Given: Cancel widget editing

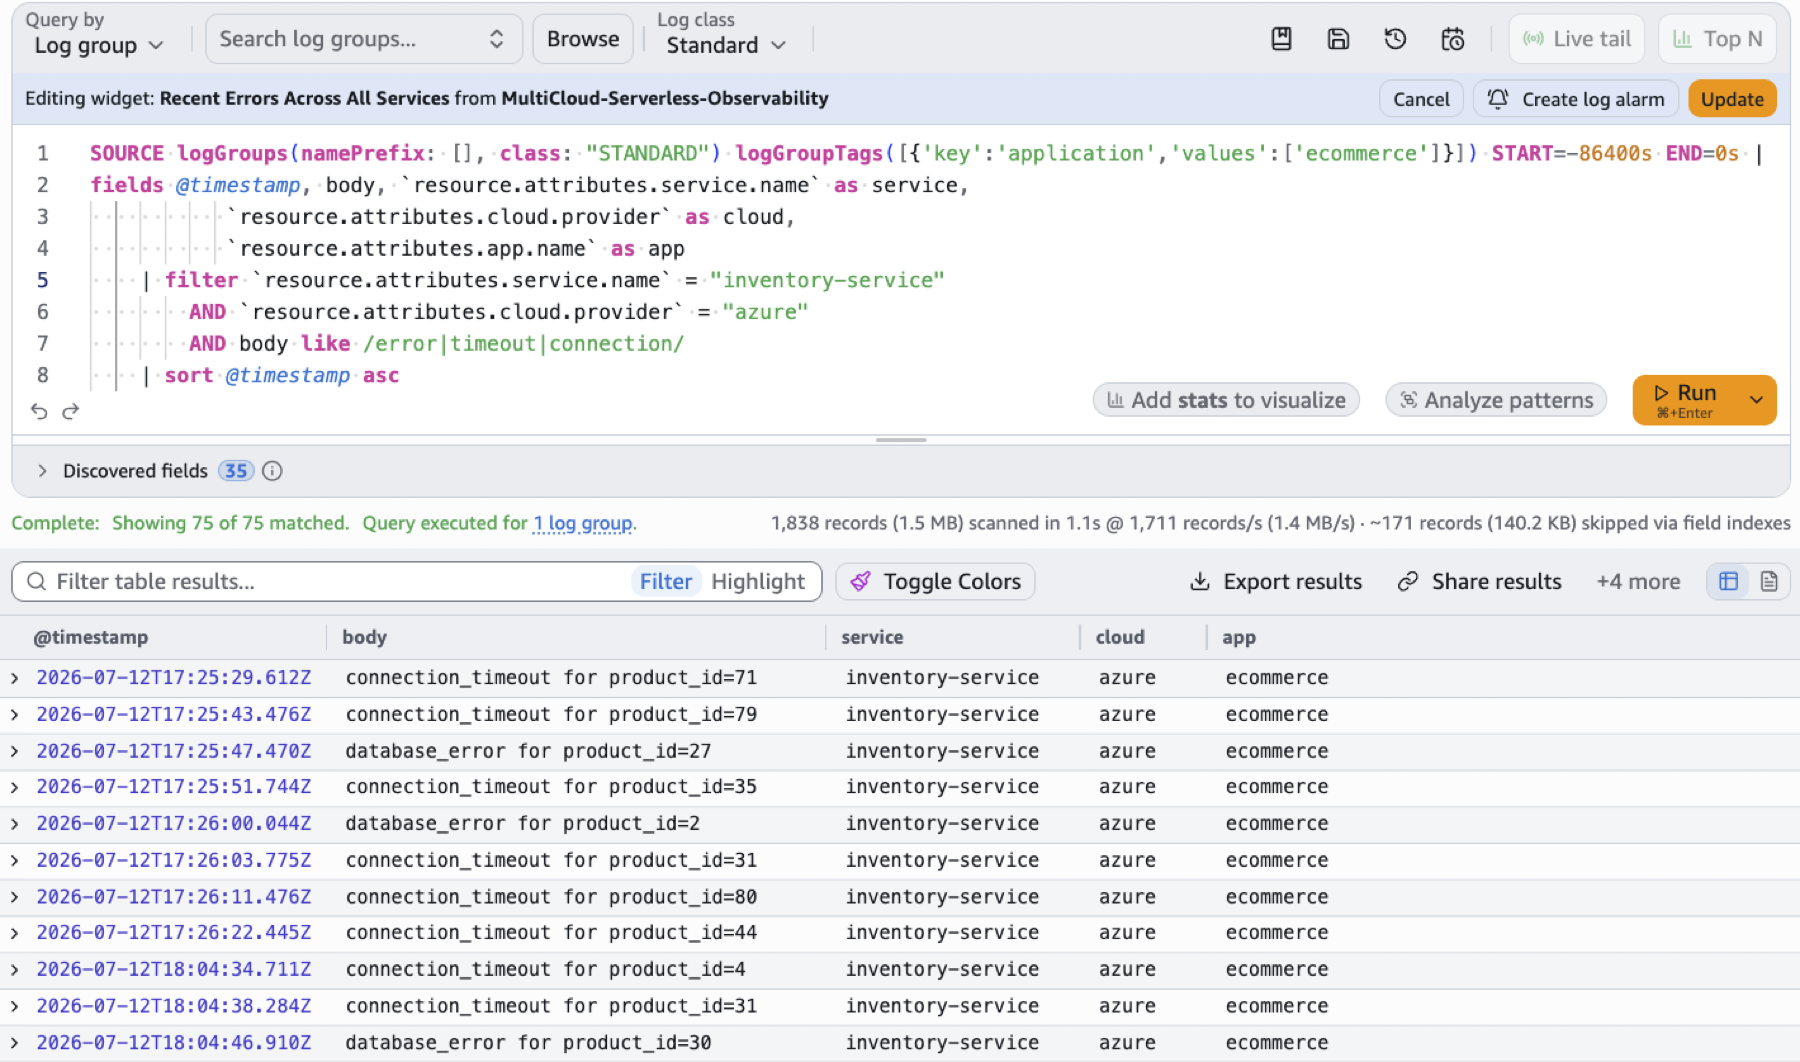Looking at the screenshot, I should [x=1421, y=99].
